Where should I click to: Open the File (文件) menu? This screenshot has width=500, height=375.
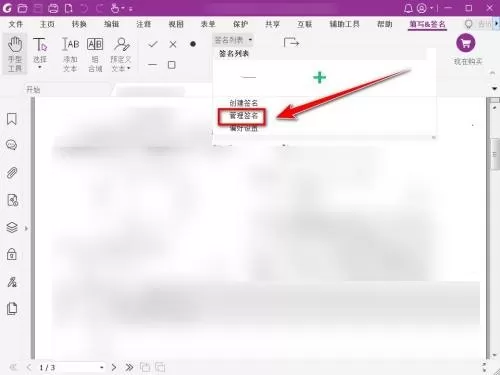pyautogui.click(x=16, y=24)
